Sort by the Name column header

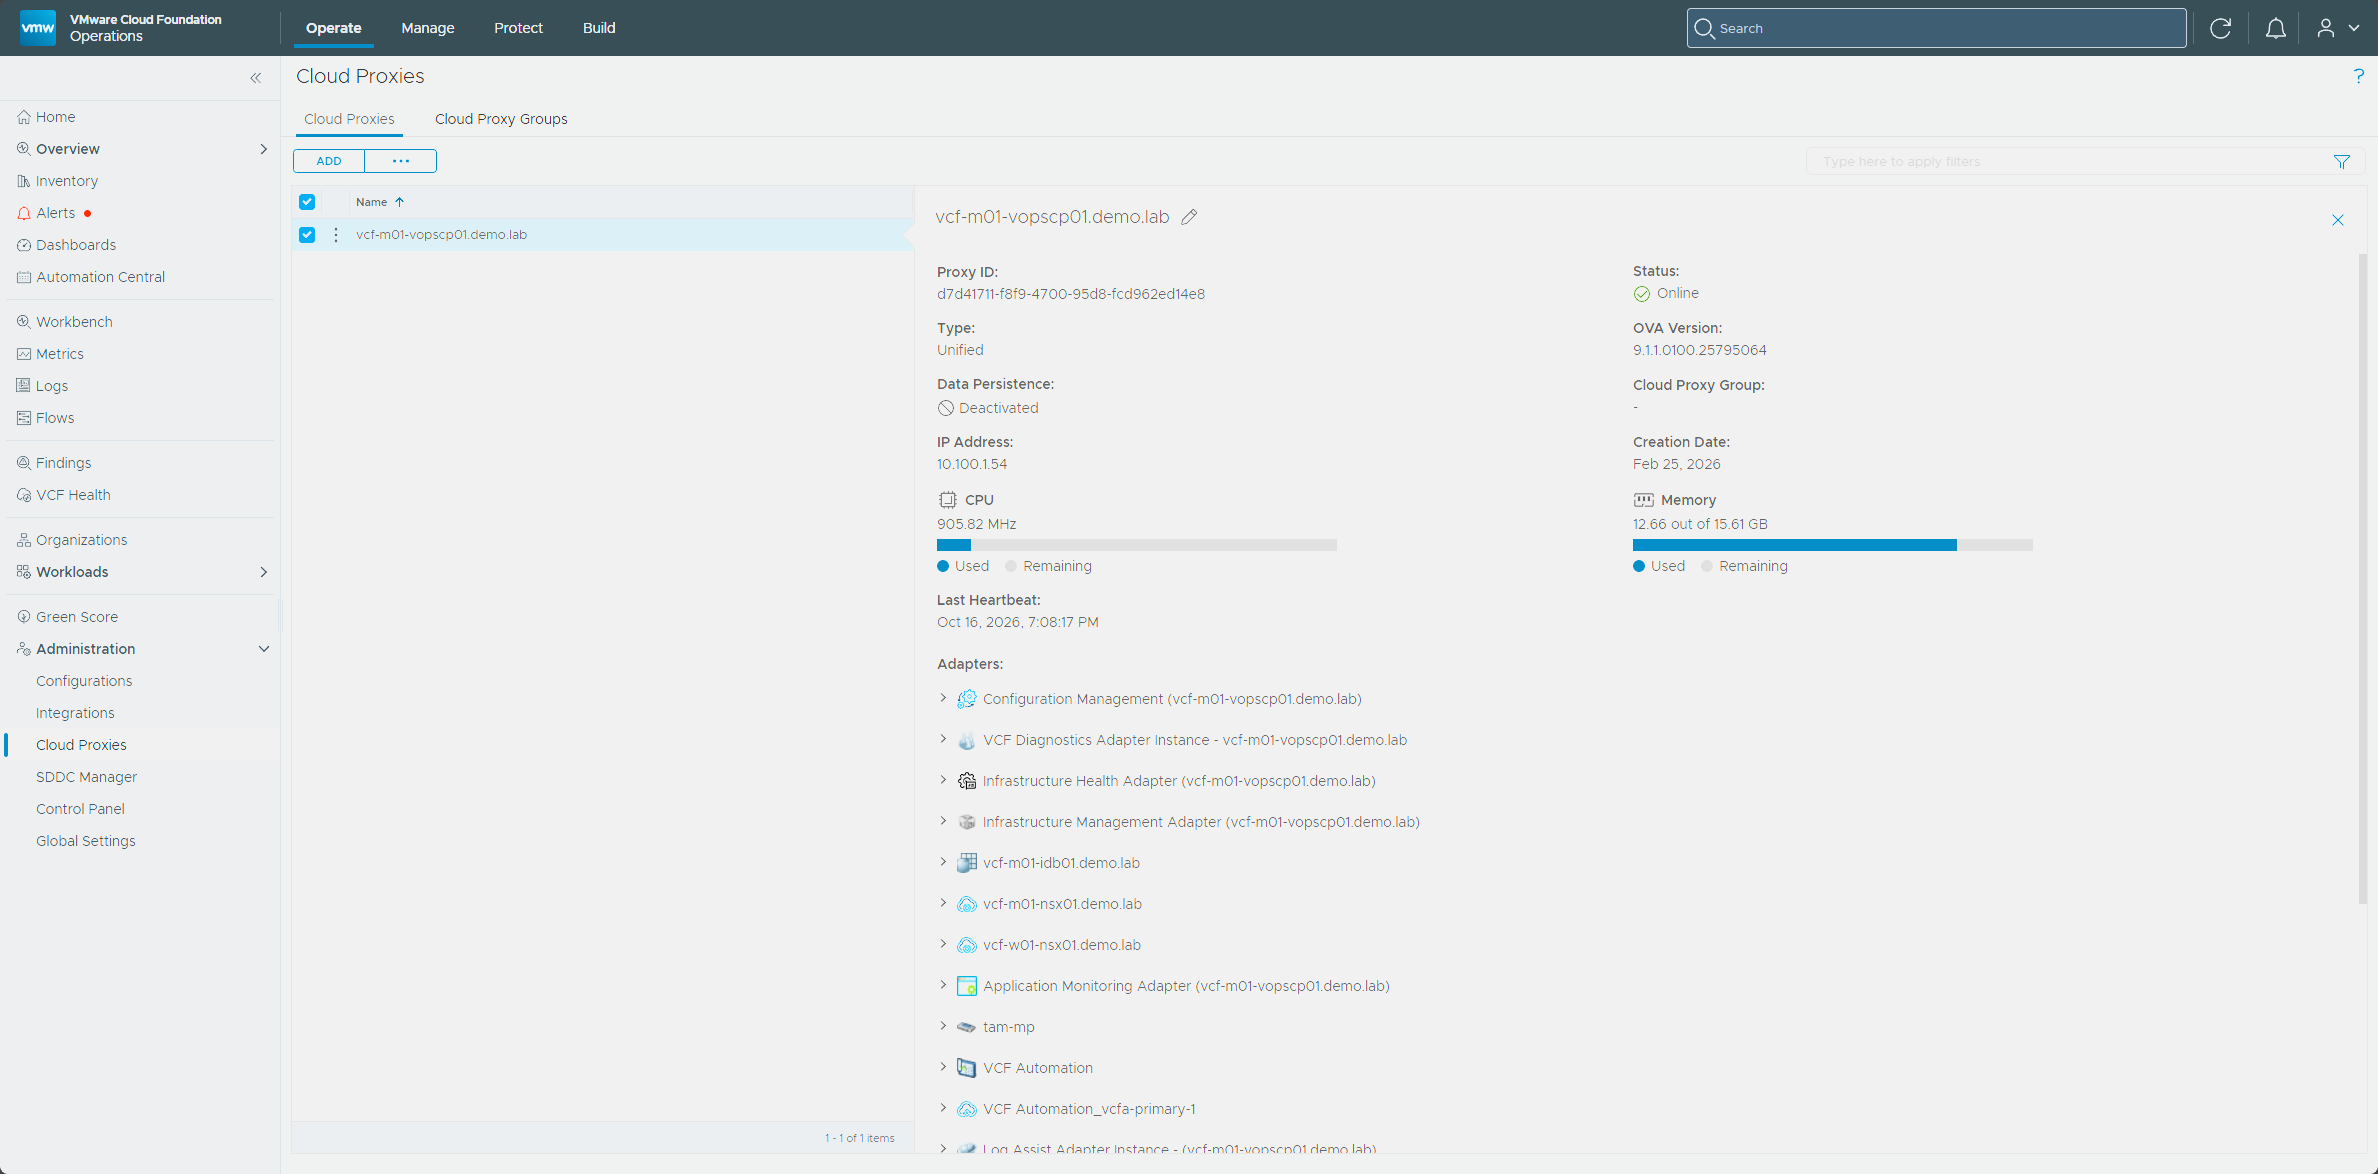coord(379,202)
